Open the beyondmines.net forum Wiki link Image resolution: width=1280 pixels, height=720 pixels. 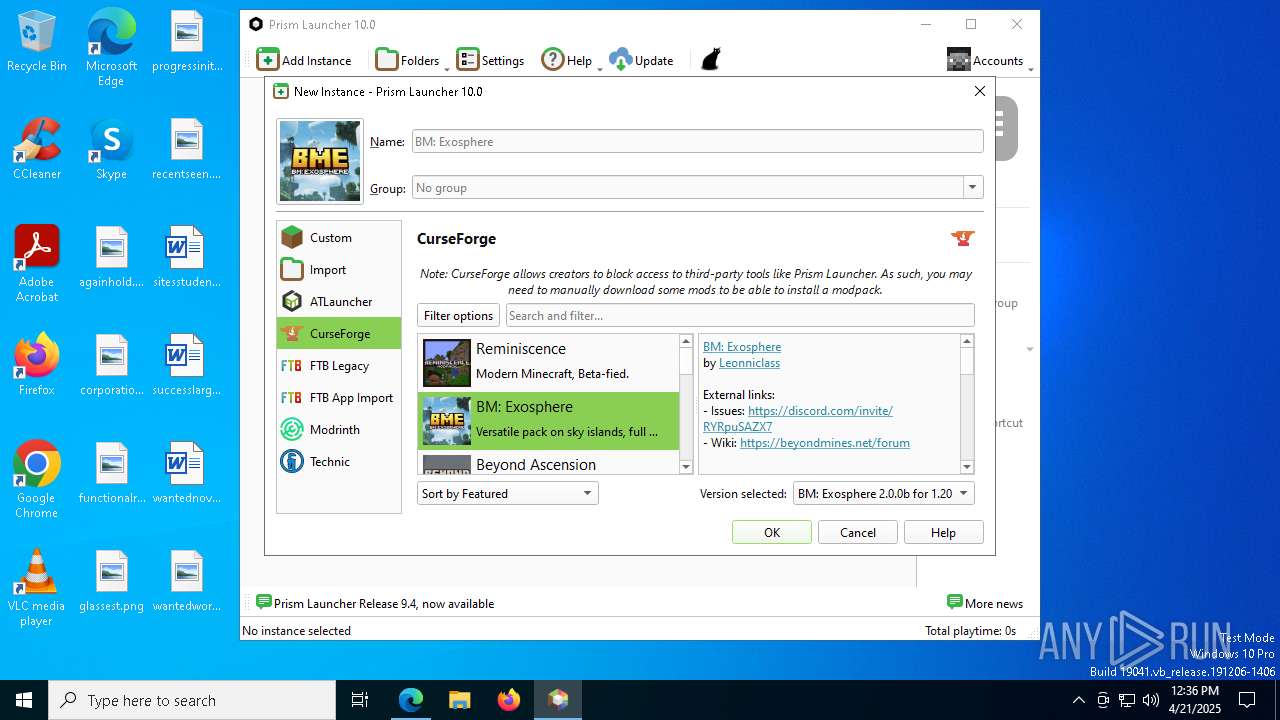click(x=825, y=443)
